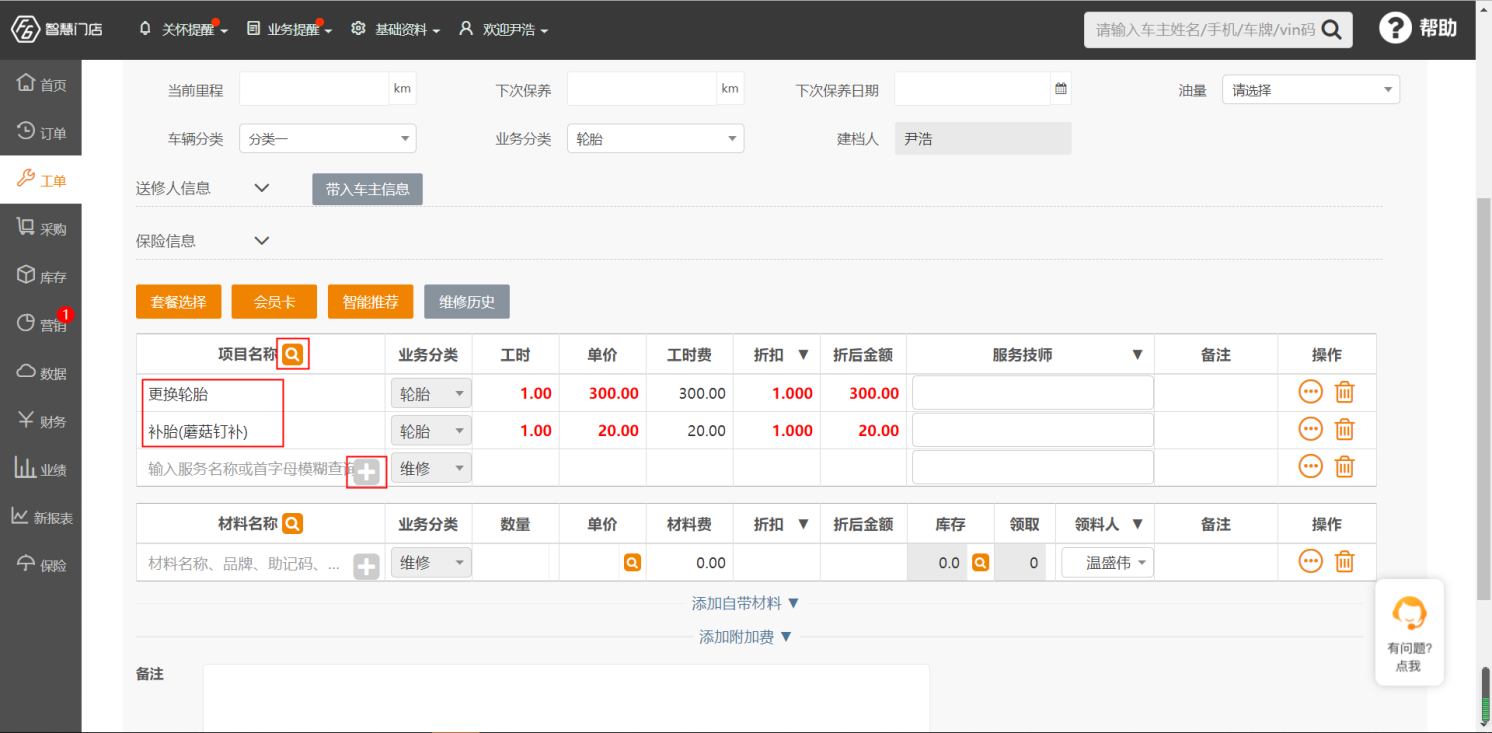Expand 添加附加费
The image size is (1492, 733).
(x=746, y=637)
